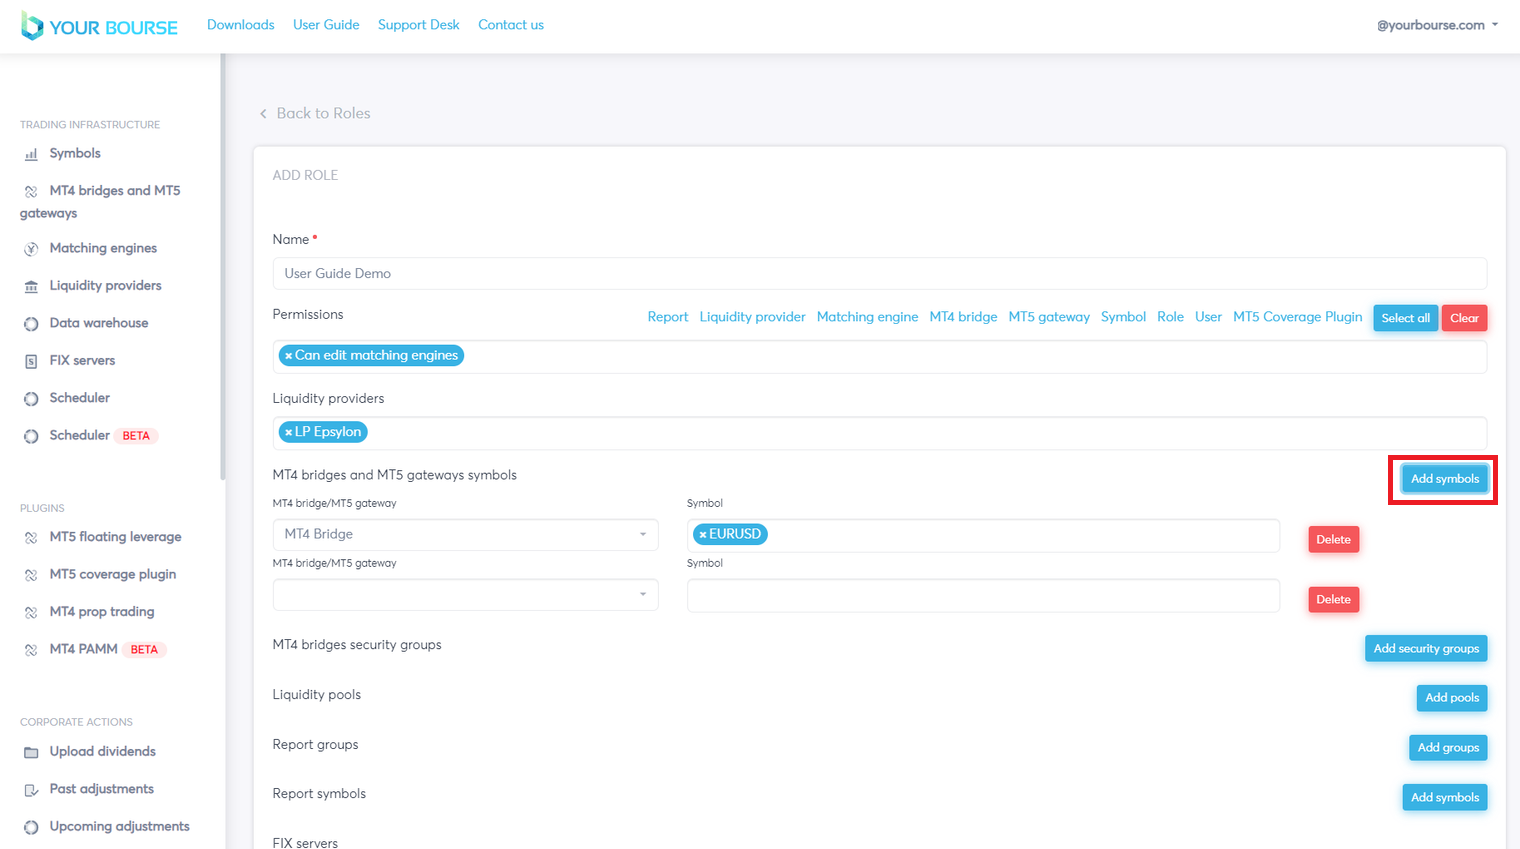
Task: Click the MT4 prop trading icon
Action: [31, 612]
